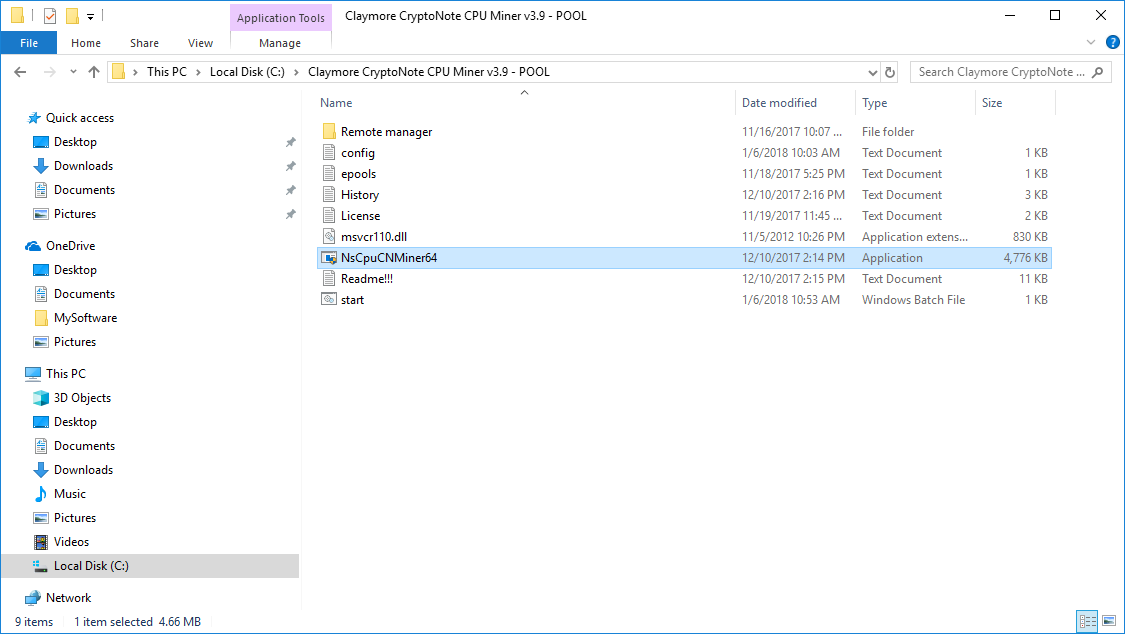Screen dimensions: 1125x634
Task: Open pinned Pictures under Quick access
Action: pos(75,214)
